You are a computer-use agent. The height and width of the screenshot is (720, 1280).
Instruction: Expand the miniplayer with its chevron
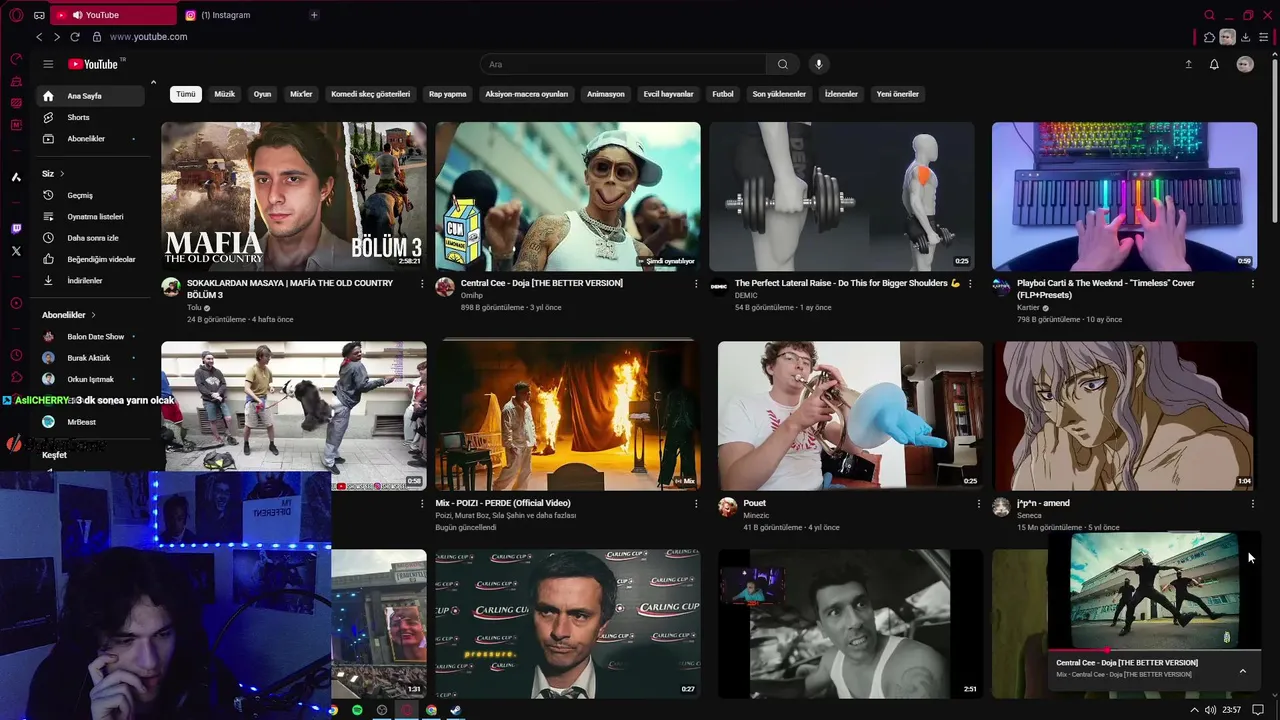click(x=1243, y=671)
